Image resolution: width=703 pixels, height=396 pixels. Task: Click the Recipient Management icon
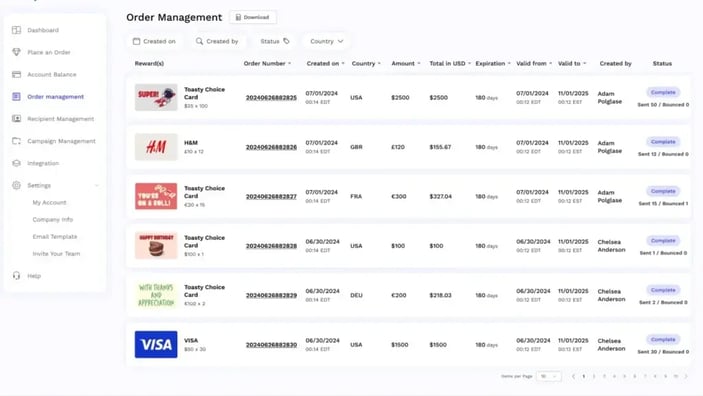click(x=17, y=118)
